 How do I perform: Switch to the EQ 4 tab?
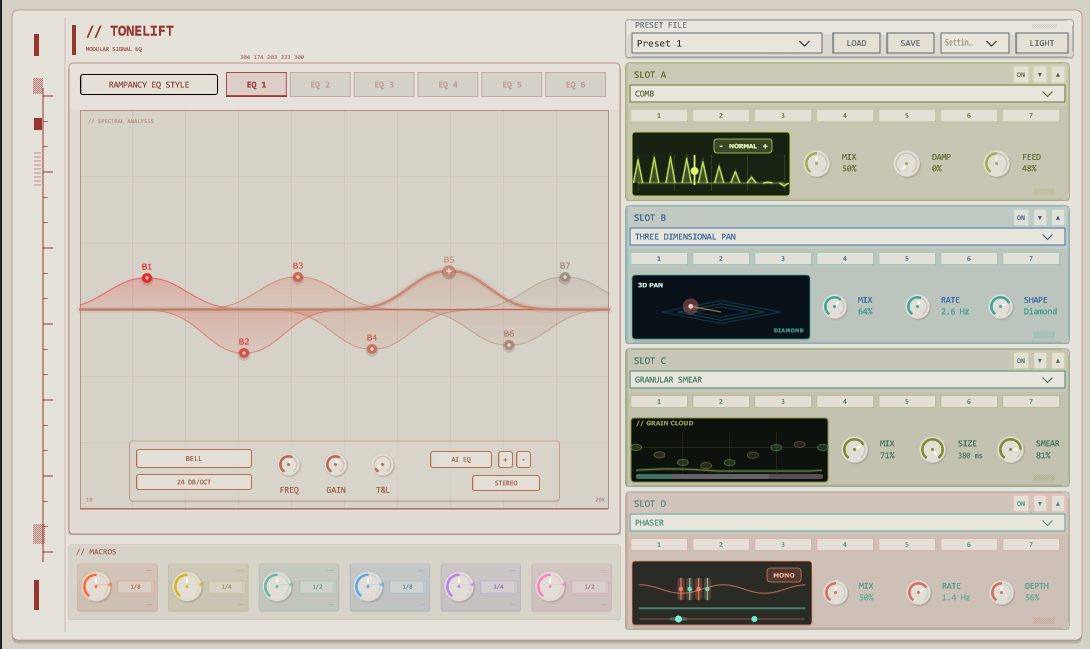tap(448, 85)
